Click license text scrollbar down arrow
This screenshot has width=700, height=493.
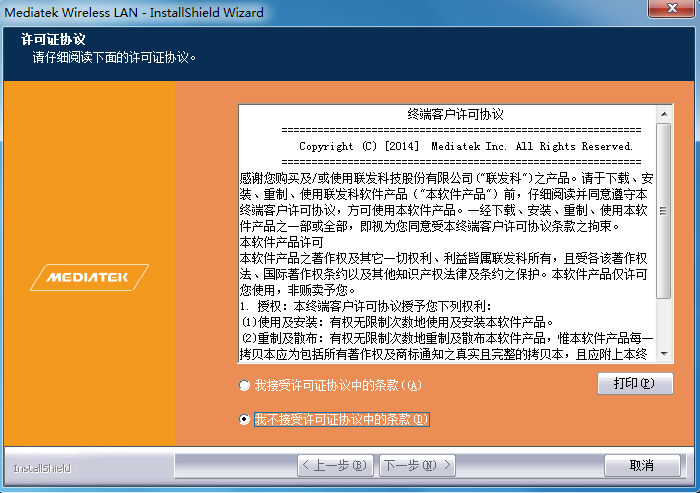pos(664,354)
